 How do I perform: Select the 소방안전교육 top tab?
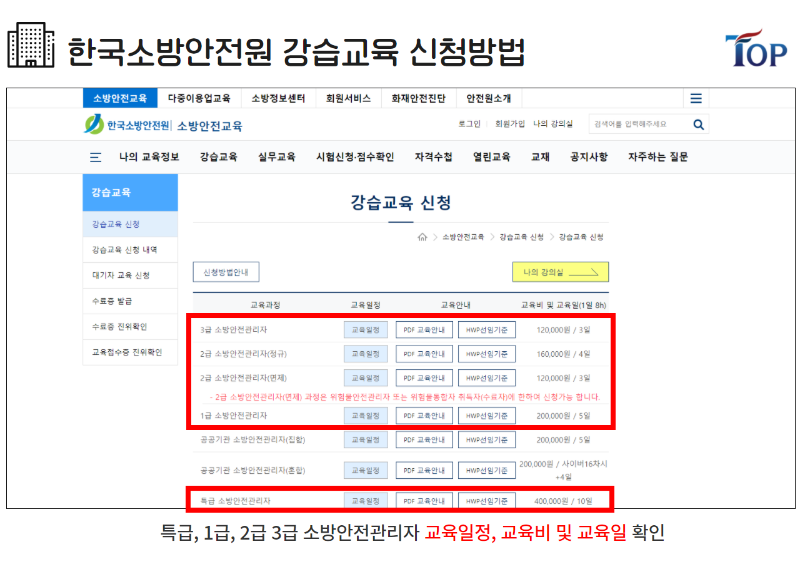tap(120, 98)
